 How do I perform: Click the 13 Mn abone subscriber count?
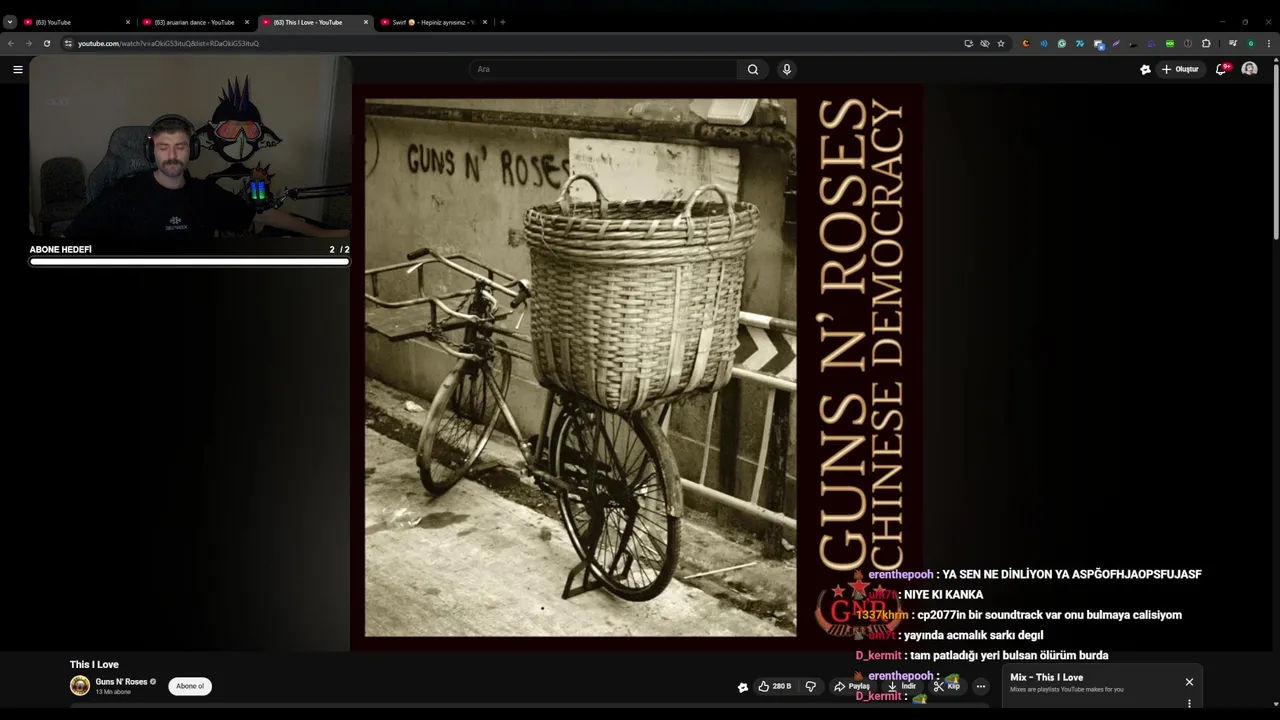tap(113, 692)
